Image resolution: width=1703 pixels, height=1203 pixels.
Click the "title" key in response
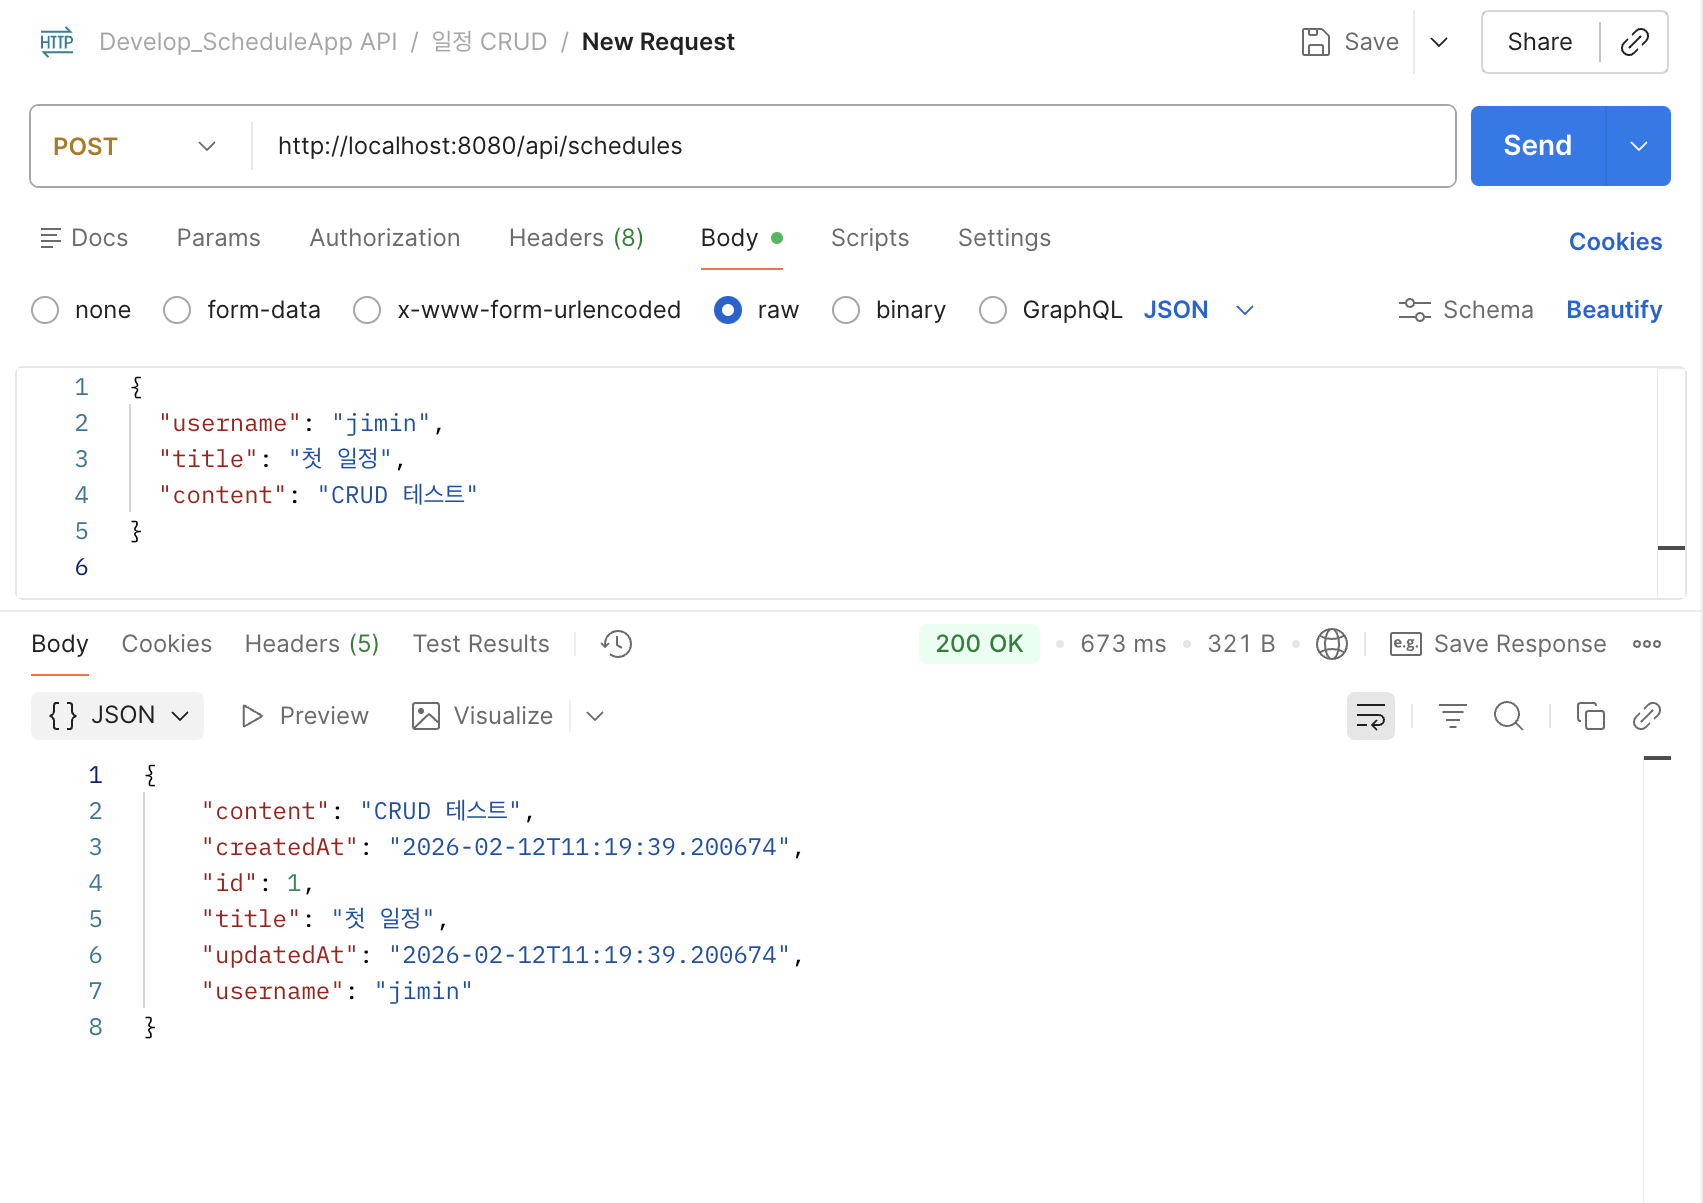point(252,919)
